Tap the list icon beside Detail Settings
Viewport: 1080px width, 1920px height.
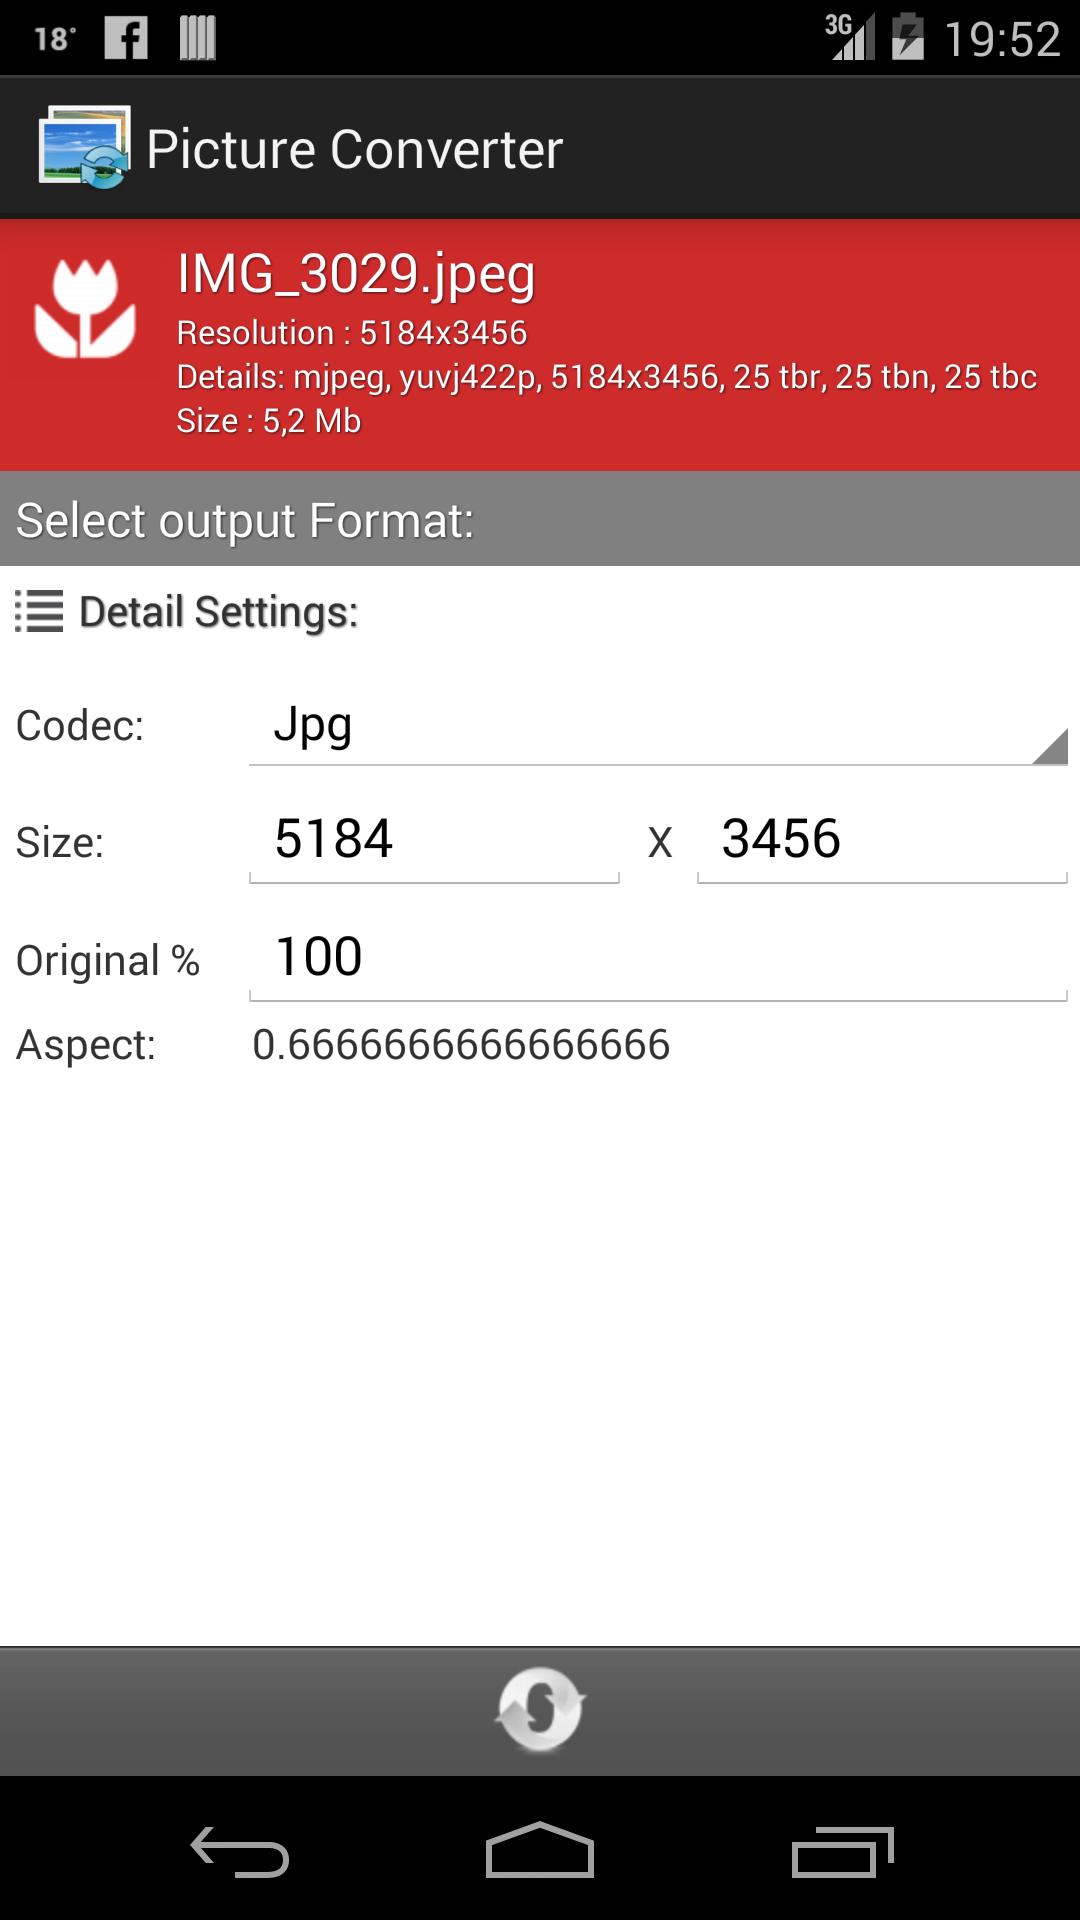[39, 611]
